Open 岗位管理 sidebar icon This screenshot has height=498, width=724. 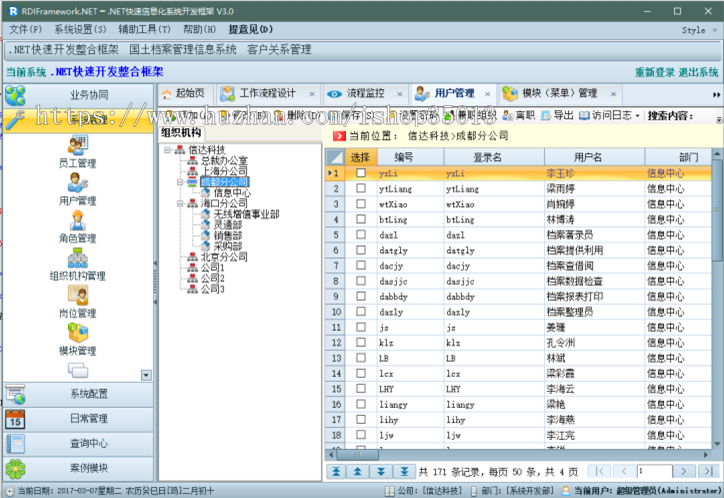77,302
